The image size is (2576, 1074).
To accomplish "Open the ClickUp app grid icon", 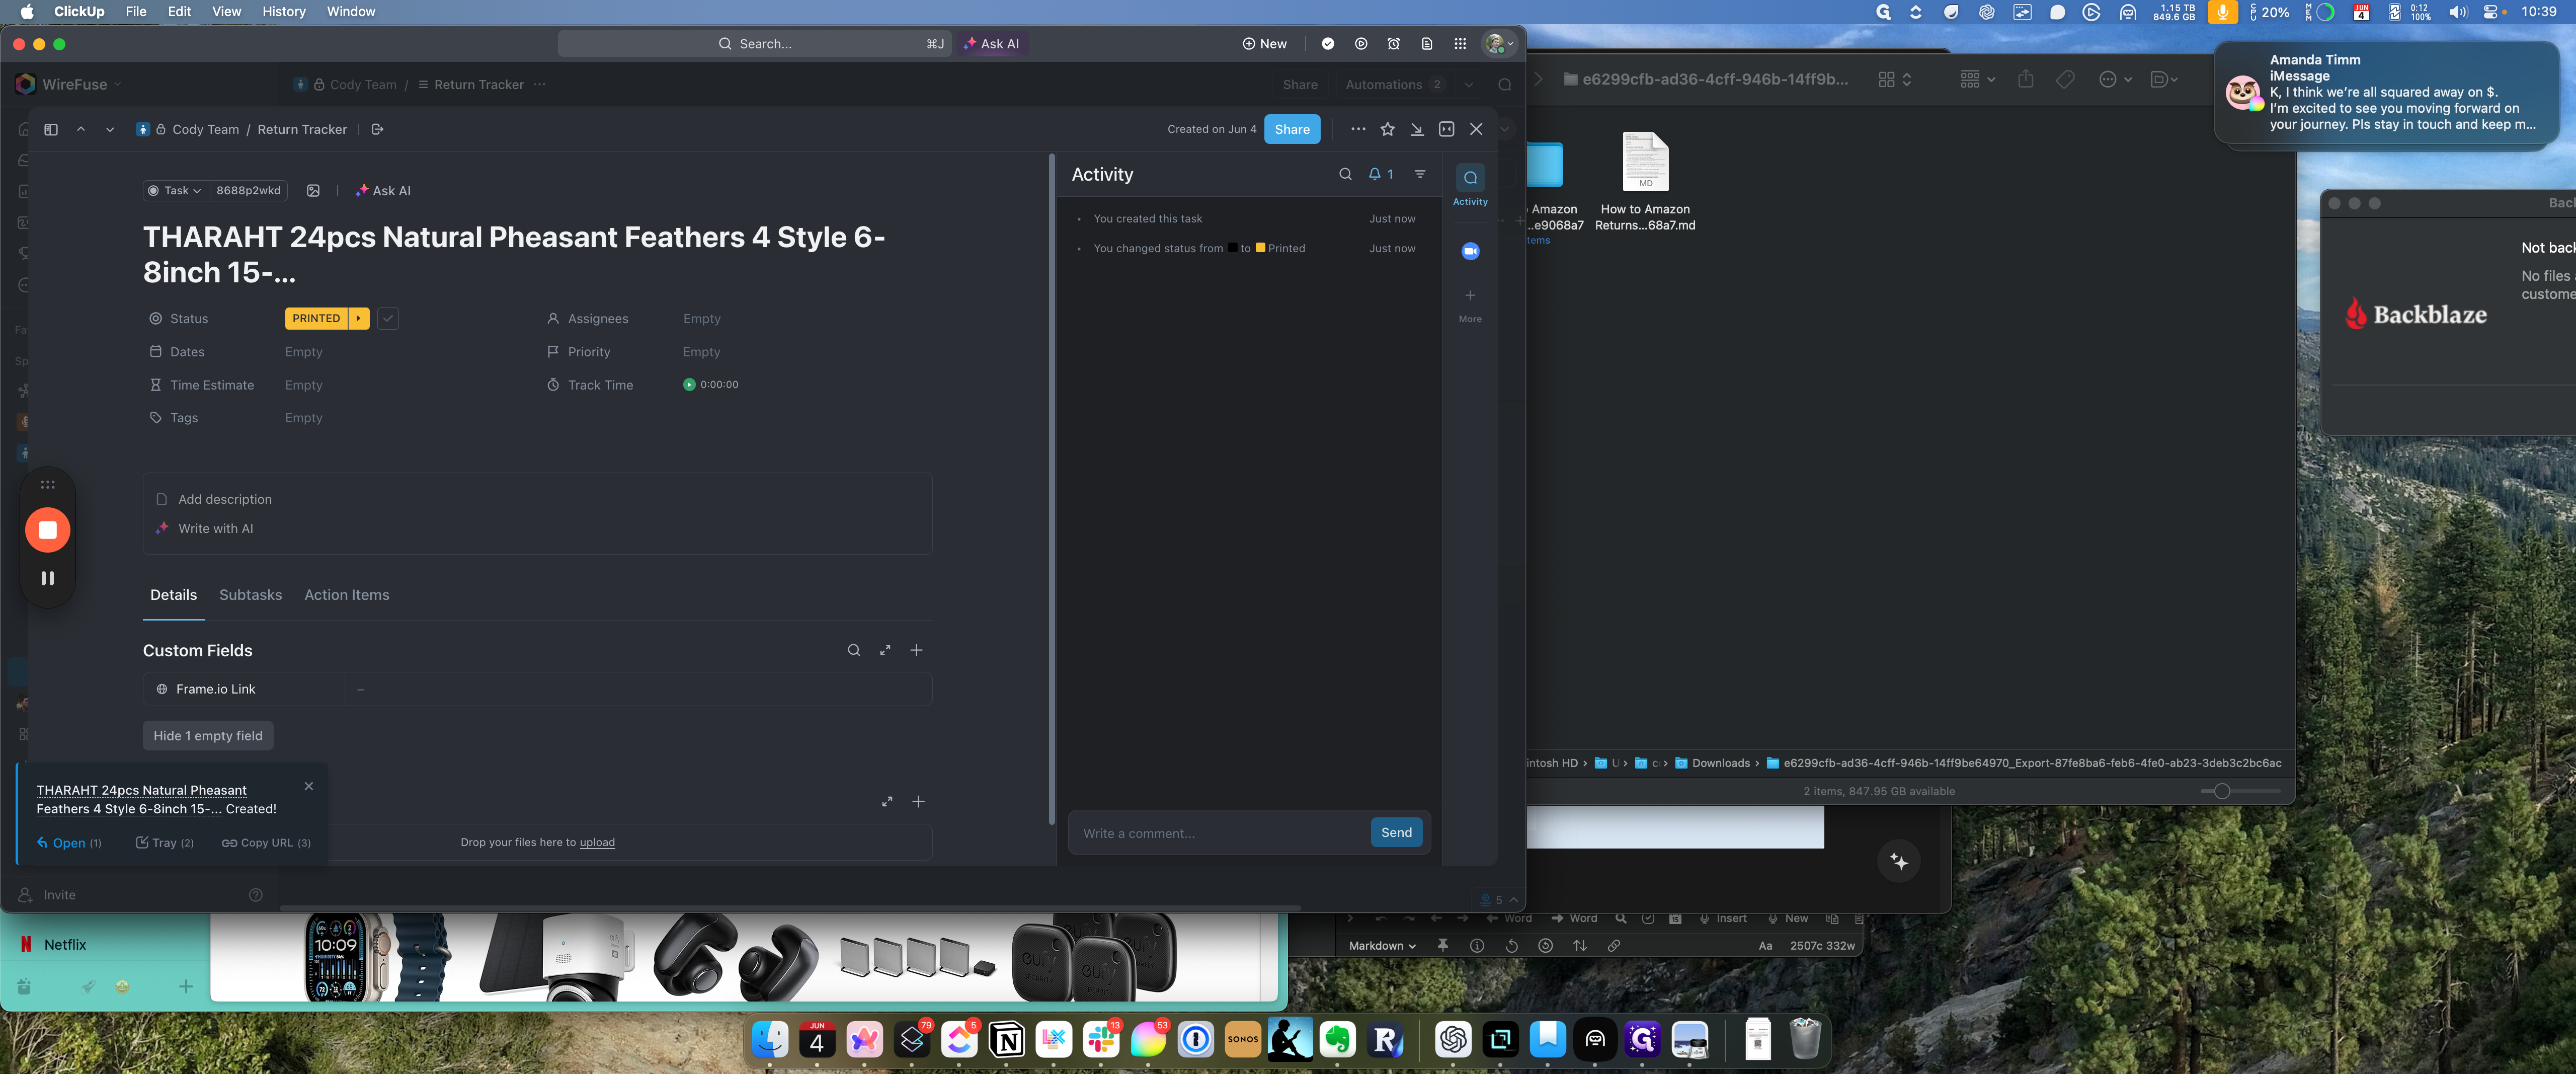I will click(x=1460, y=44).
